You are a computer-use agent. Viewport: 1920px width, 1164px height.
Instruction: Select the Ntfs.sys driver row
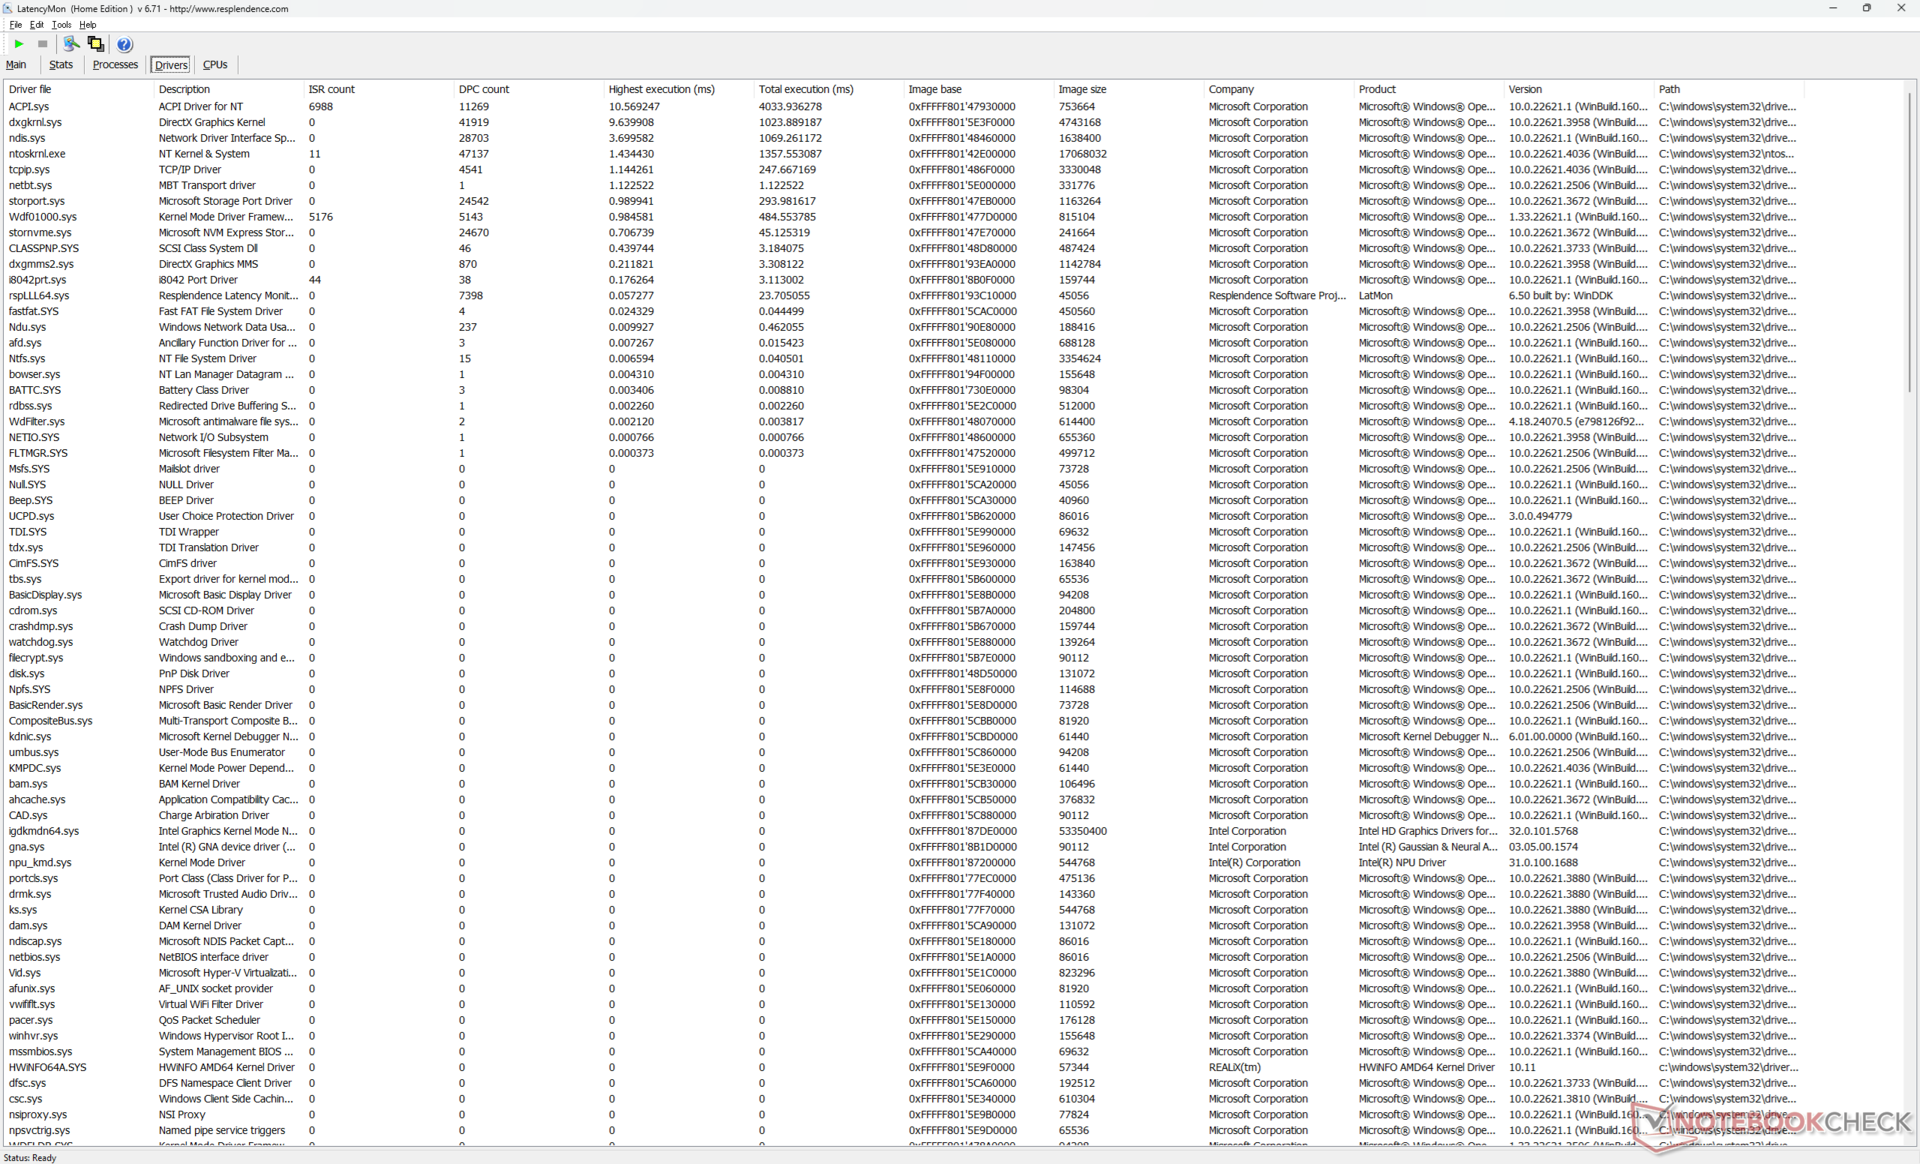(x=903, y=359)
